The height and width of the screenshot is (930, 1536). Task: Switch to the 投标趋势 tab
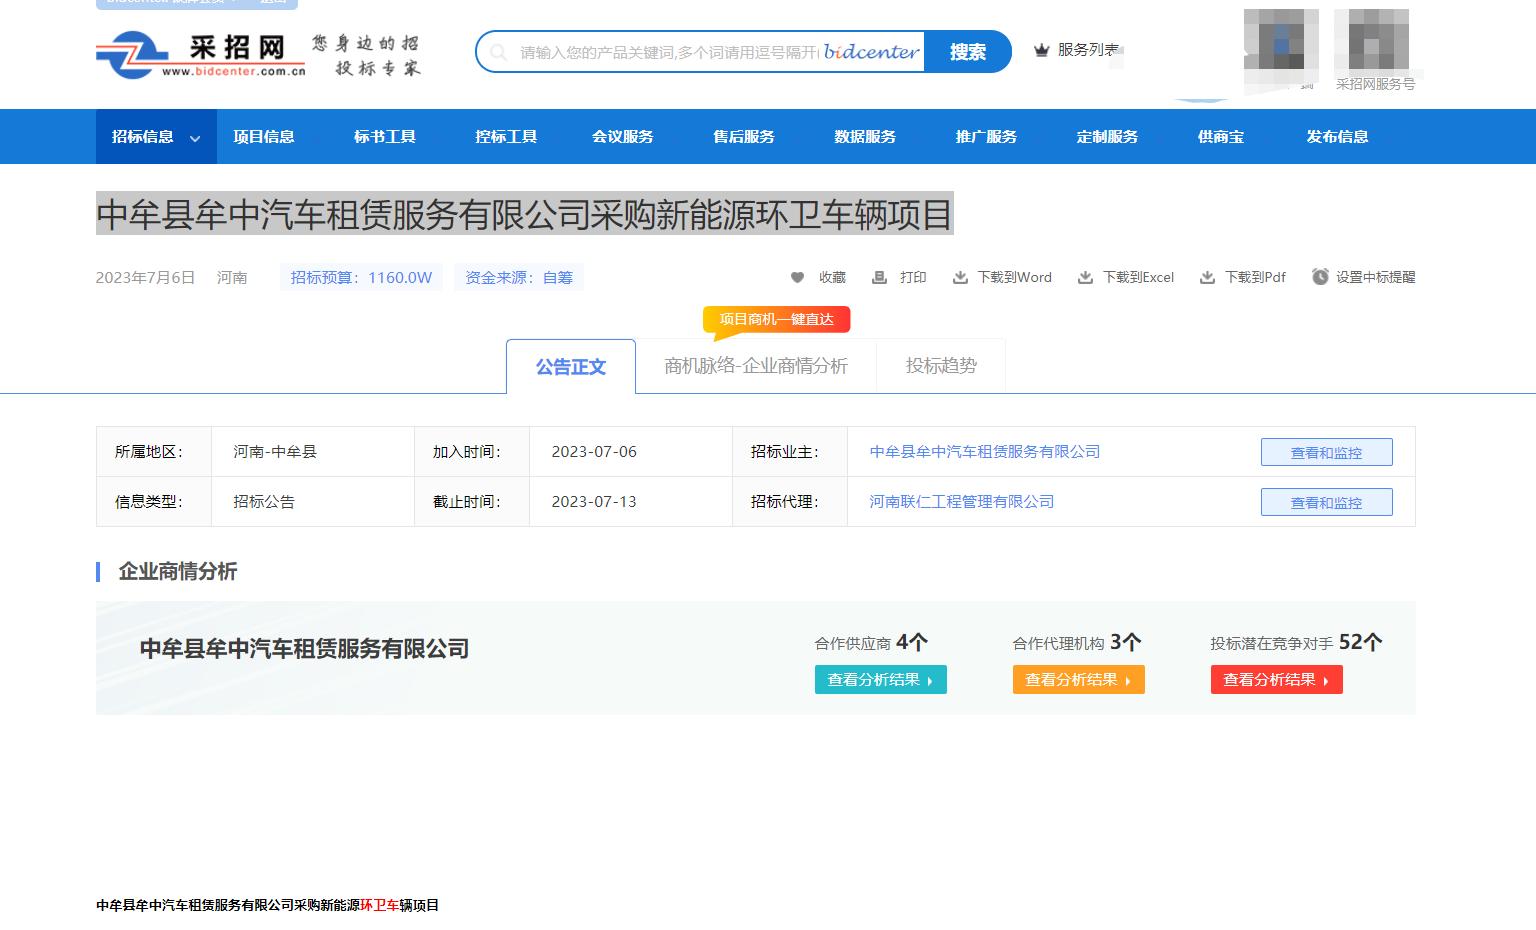pyautogui.click(x=940, y=365)
